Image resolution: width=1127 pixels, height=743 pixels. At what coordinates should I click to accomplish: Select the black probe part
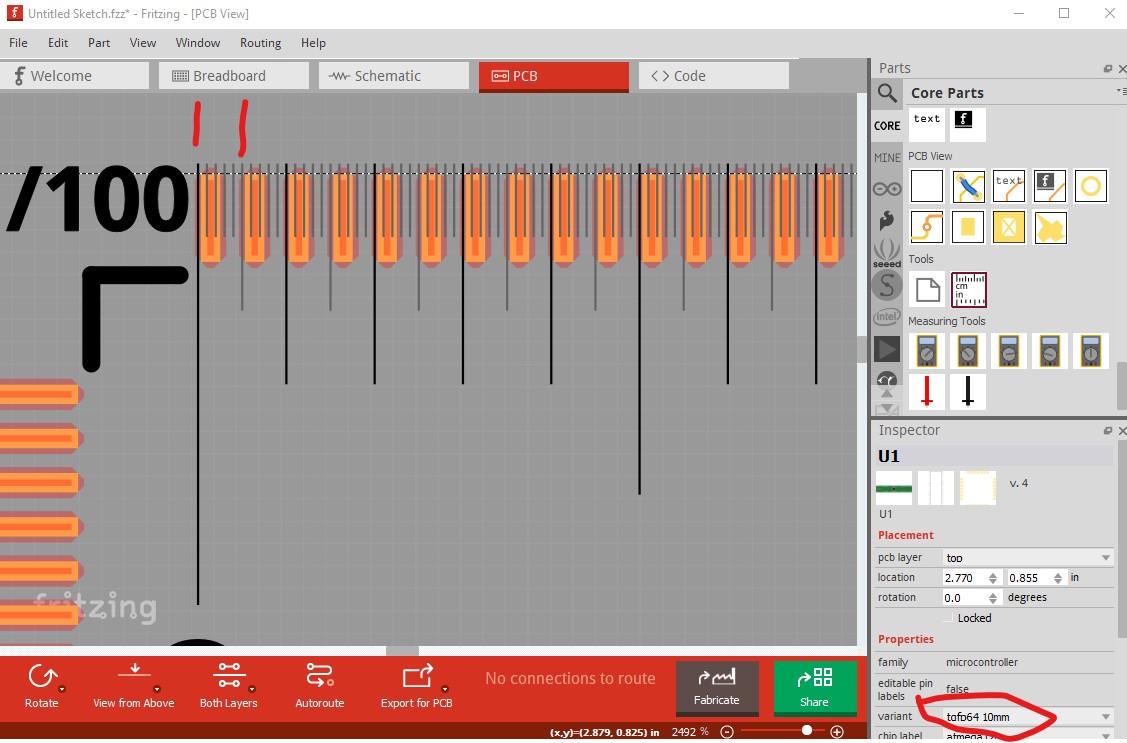pyautogui.click(x=968, y=392)
